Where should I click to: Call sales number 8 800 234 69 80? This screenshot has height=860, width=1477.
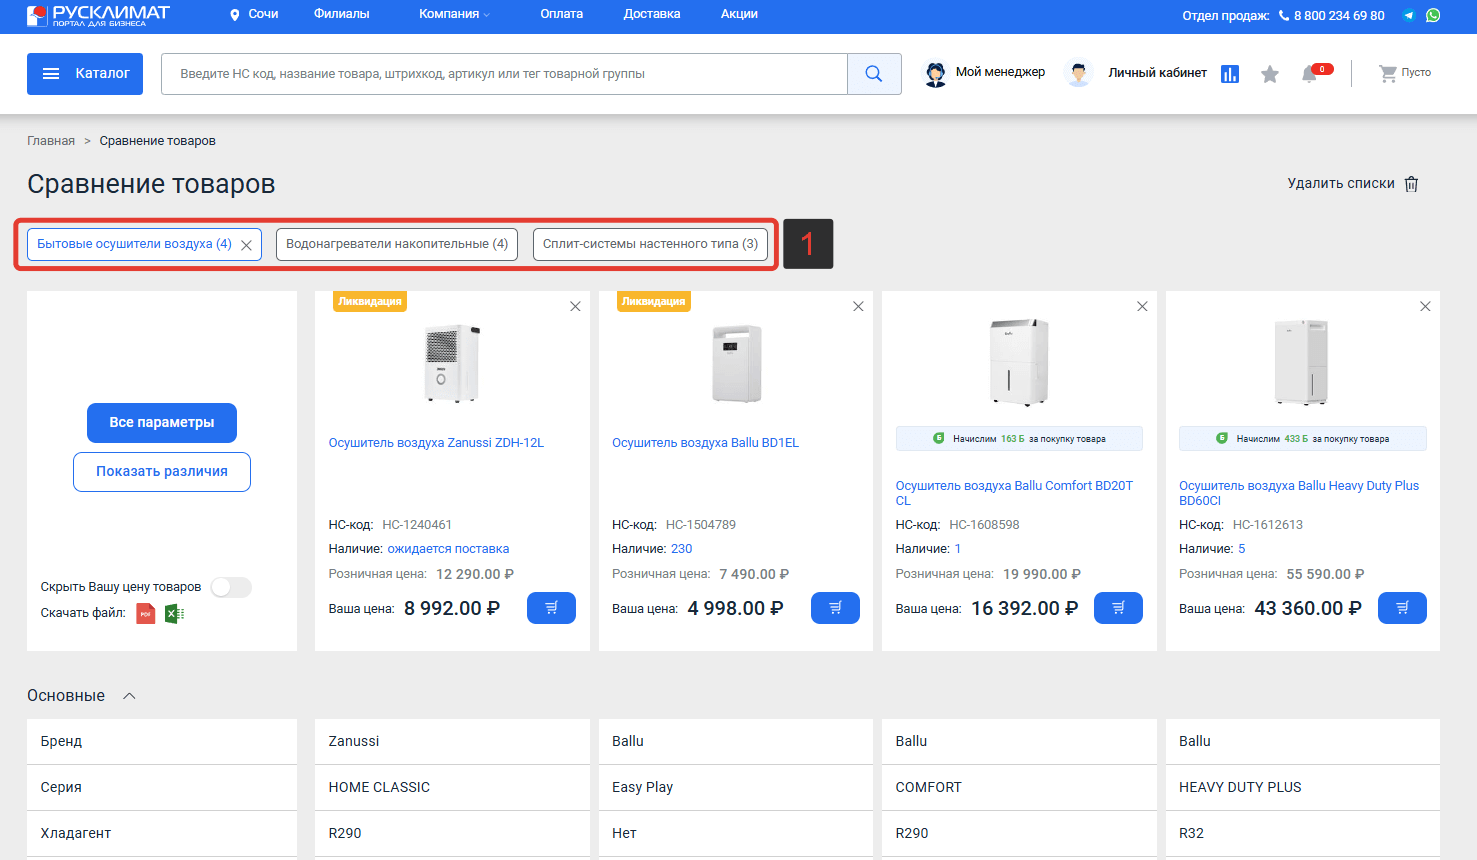click(x=1339, y=16)
